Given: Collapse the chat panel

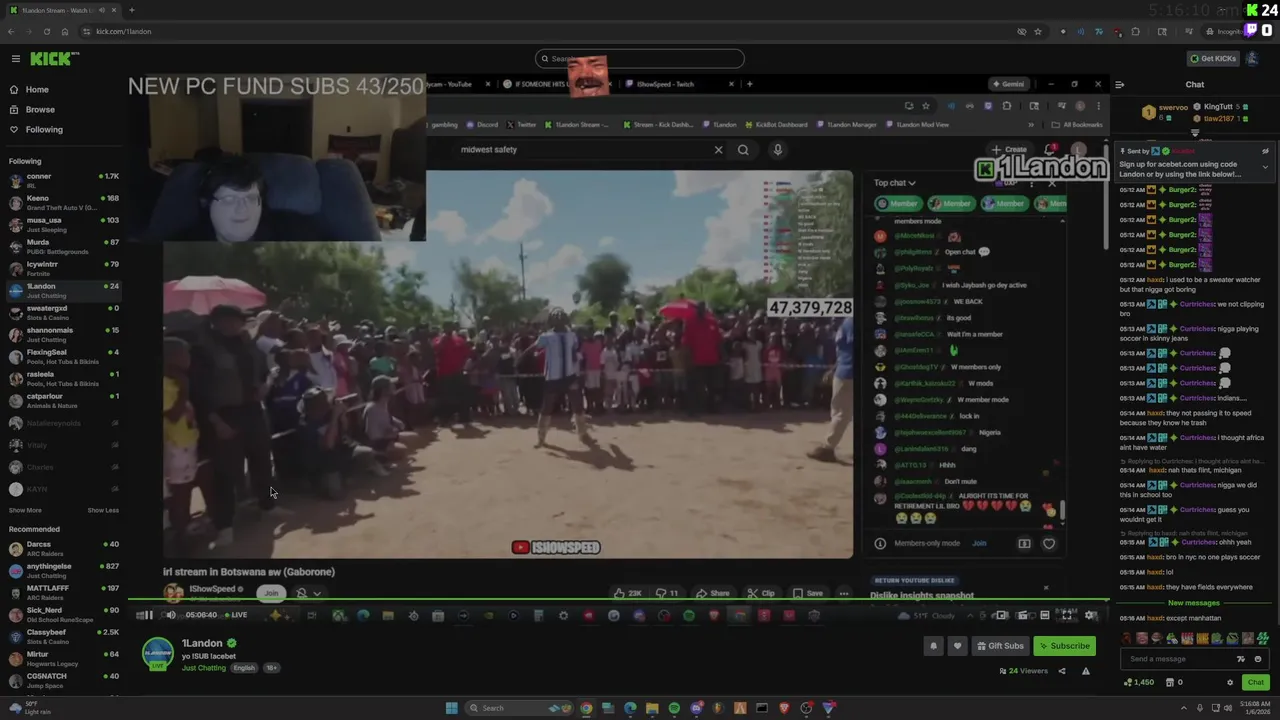Looking at the screenshot, I should pos(1119,85).
